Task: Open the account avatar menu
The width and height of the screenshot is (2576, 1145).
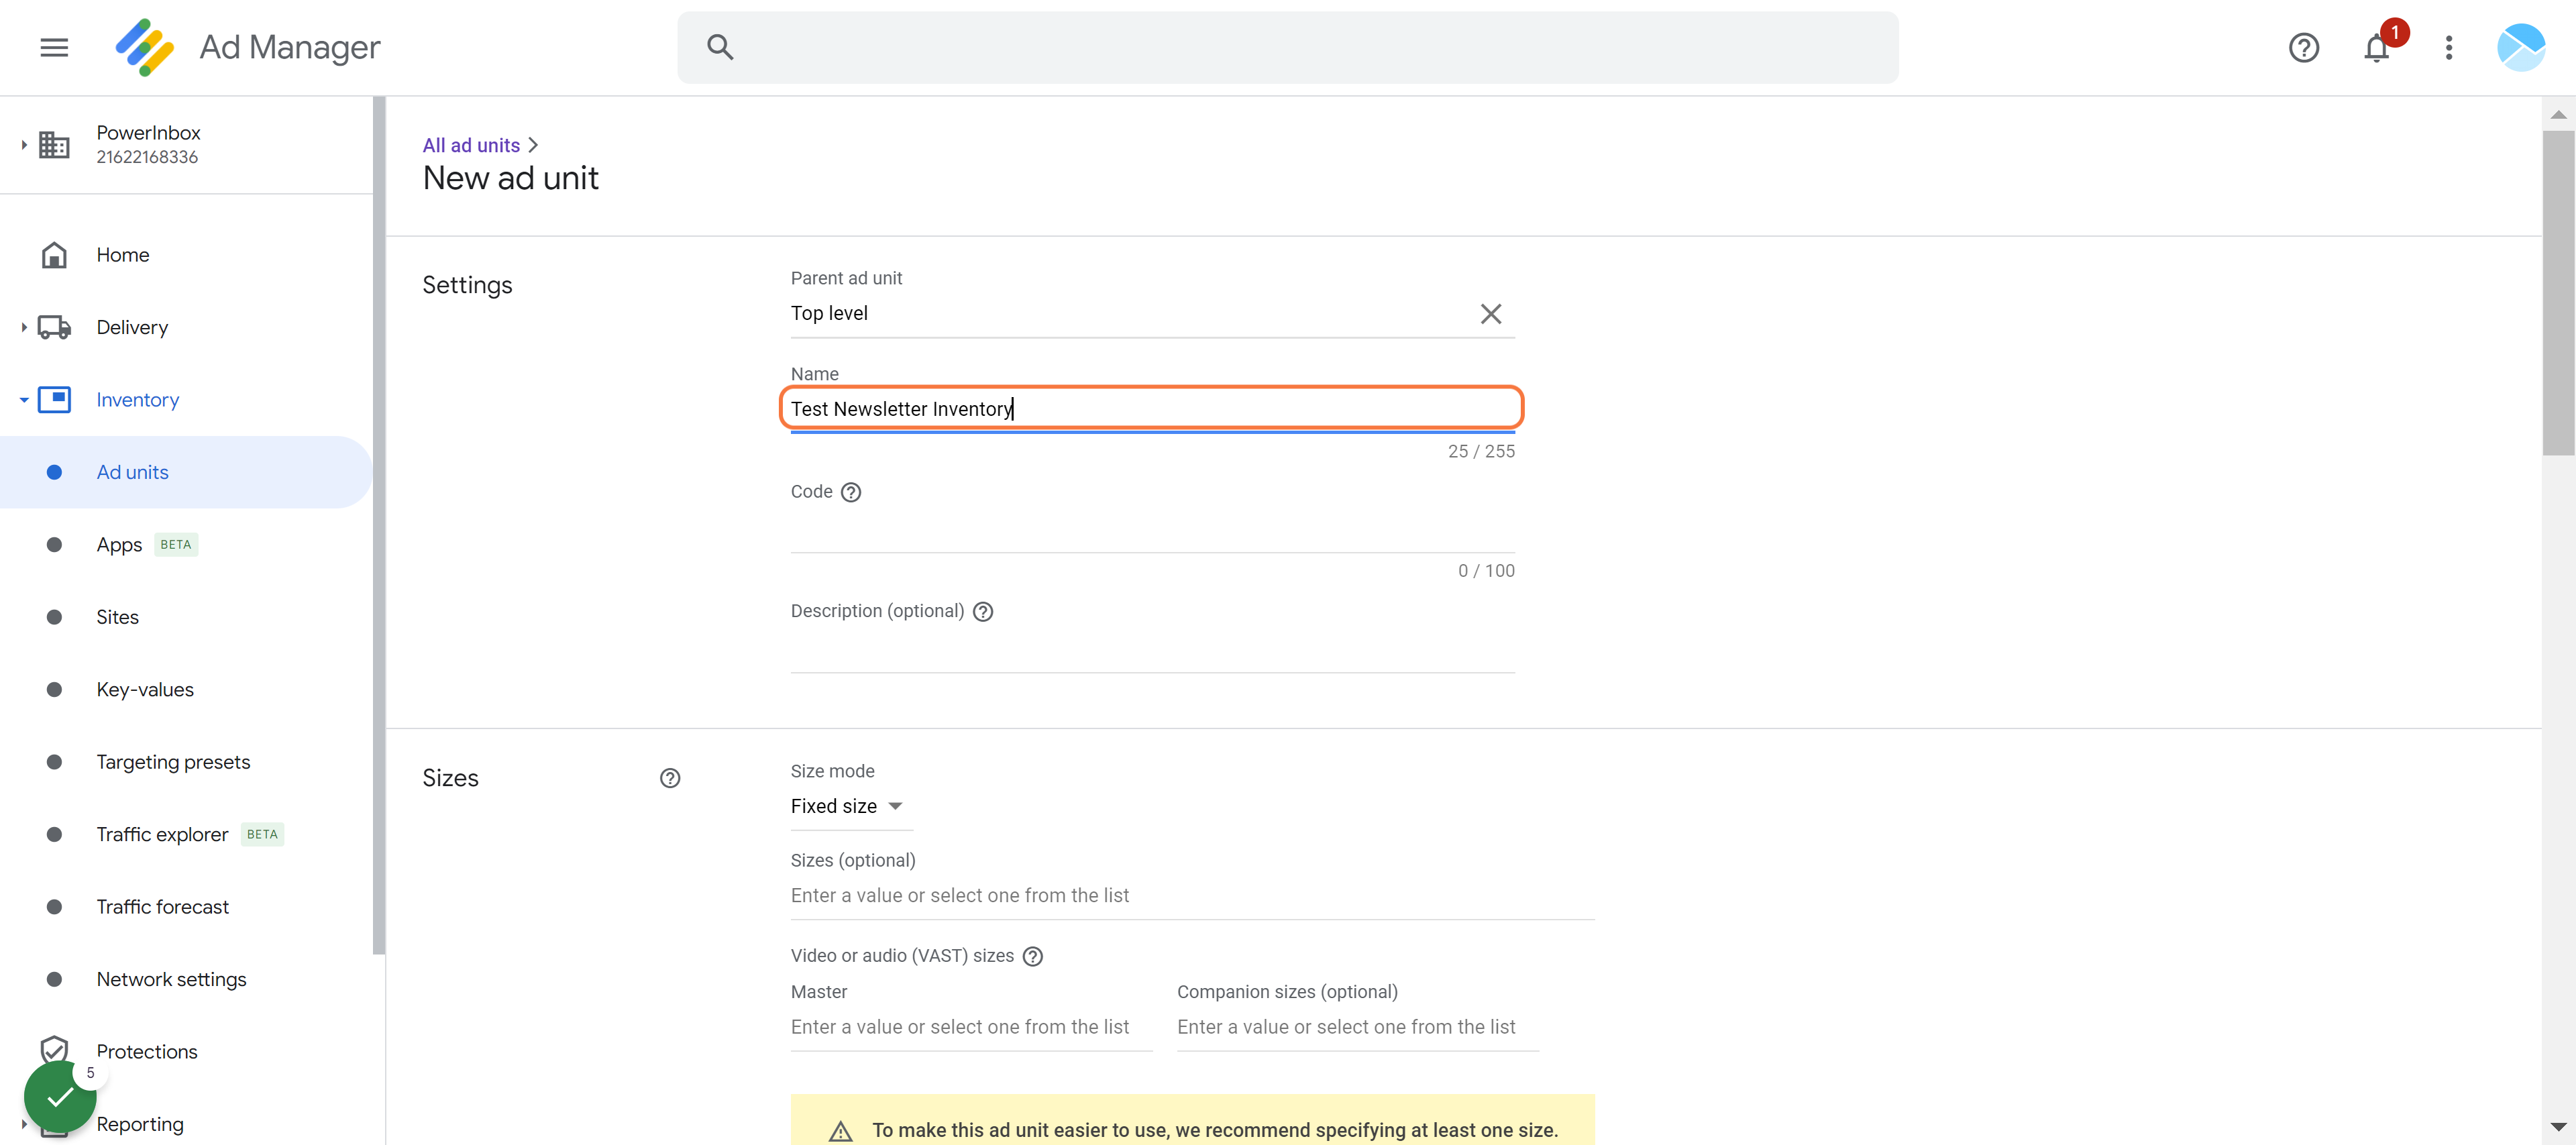Action: point(2520,47)
